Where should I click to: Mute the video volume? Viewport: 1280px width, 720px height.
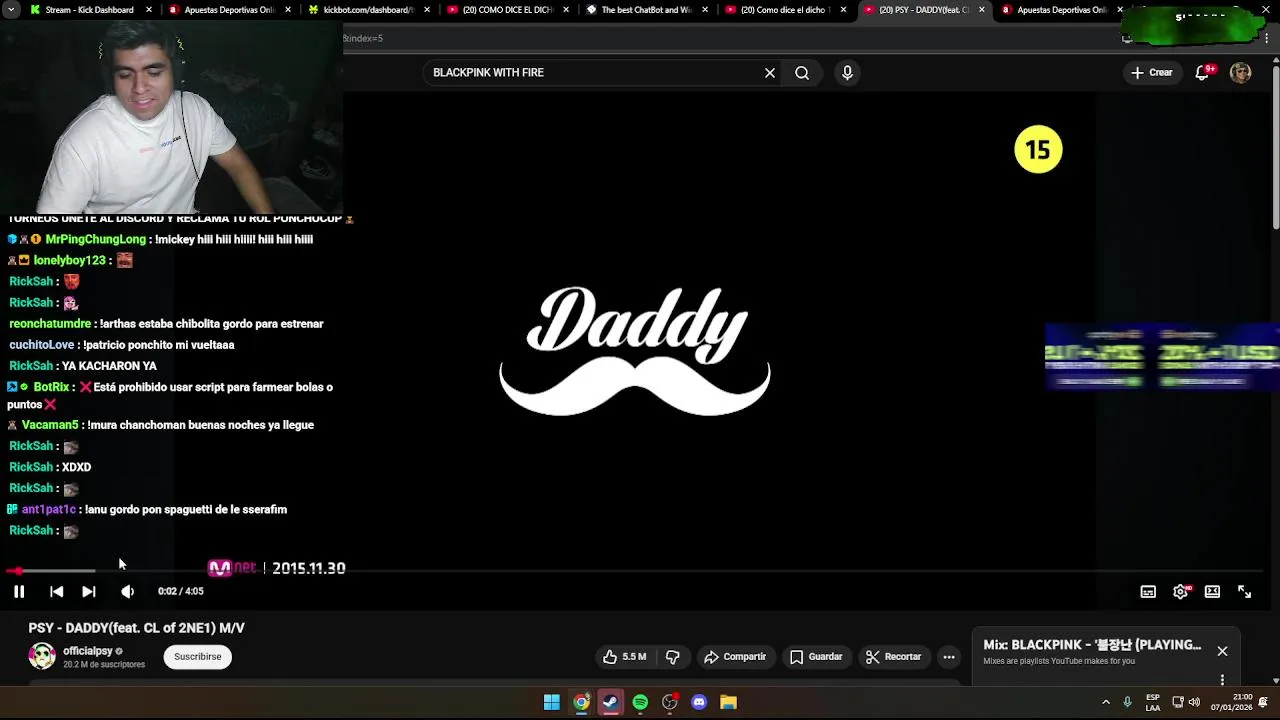127,591
